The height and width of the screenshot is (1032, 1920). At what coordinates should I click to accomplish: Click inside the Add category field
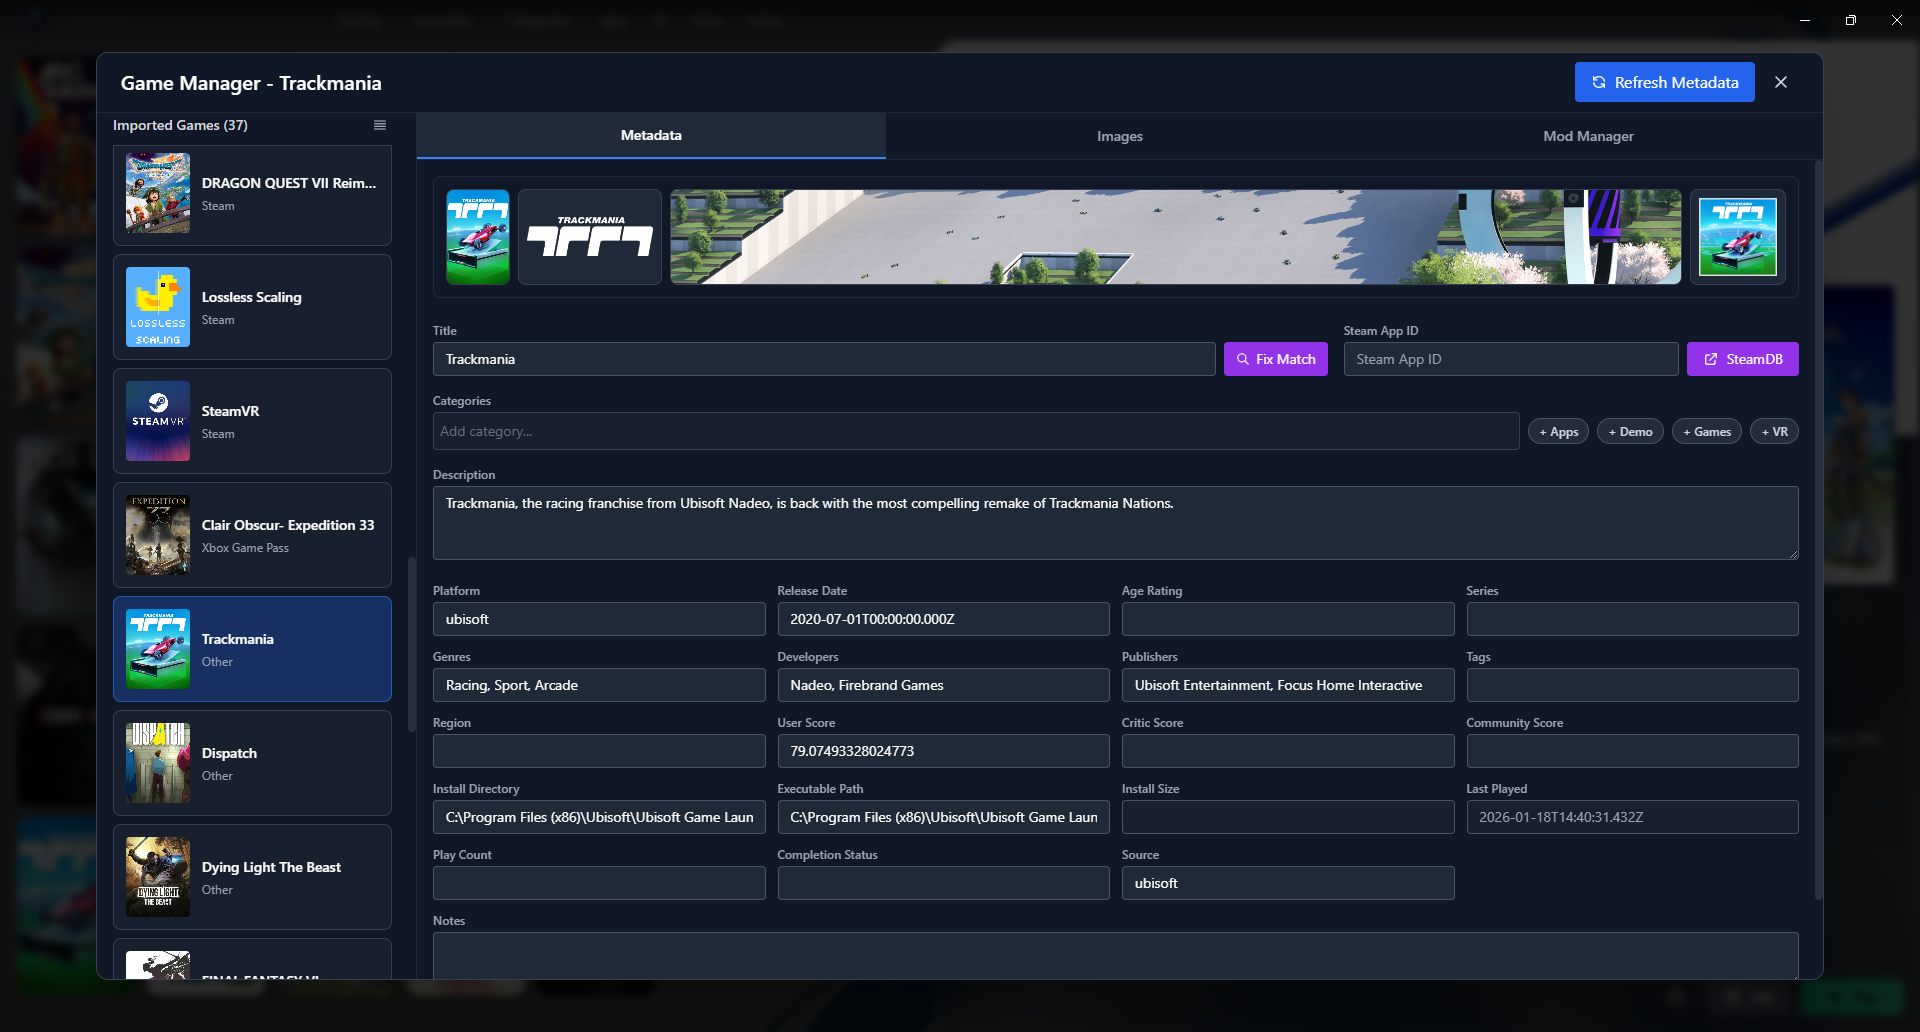click(975, 431)
